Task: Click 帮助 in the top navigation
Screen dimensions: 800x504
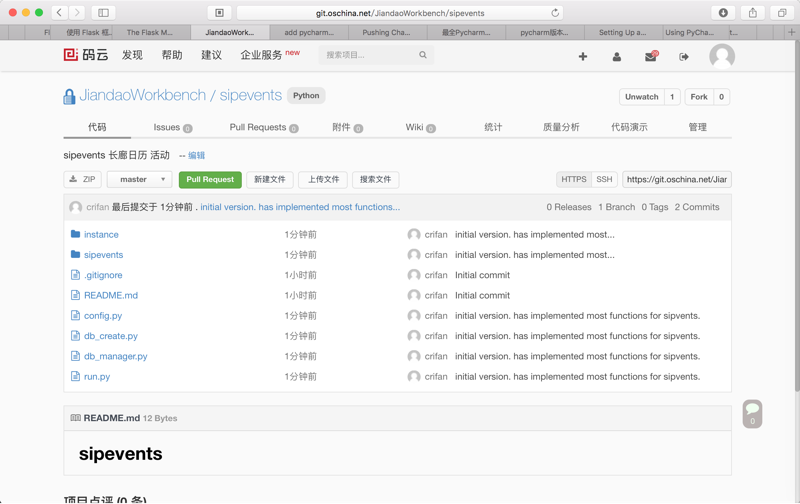Action: pos(172,55)
